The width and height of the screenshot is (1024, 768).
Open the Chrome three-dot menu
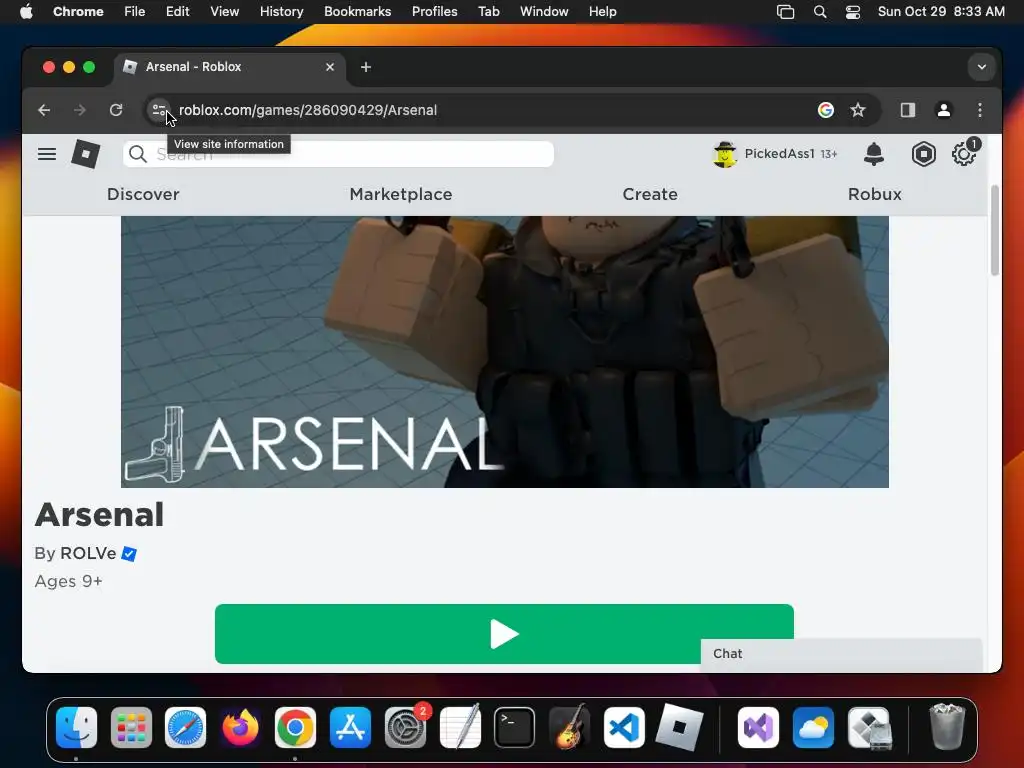tap(980, 110)
